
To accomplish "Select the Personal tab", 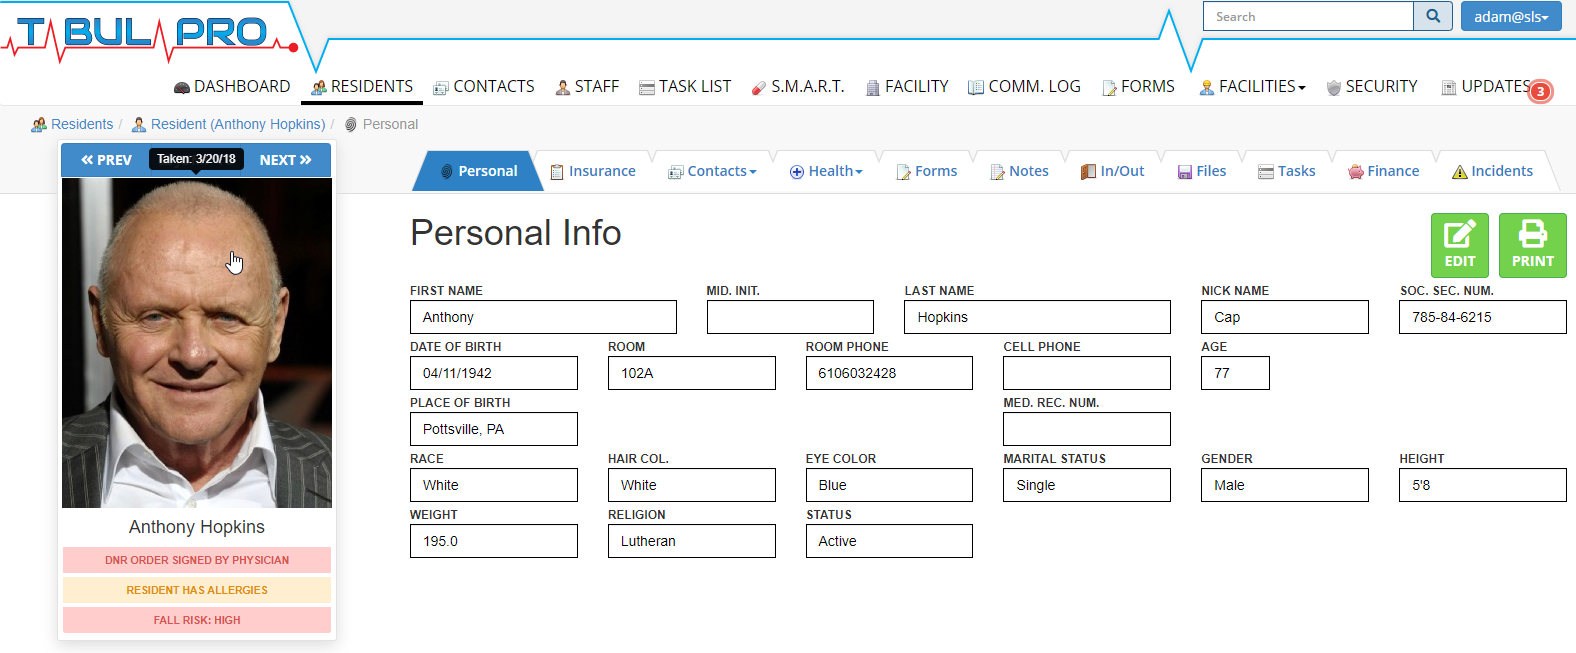I will 479,171.
